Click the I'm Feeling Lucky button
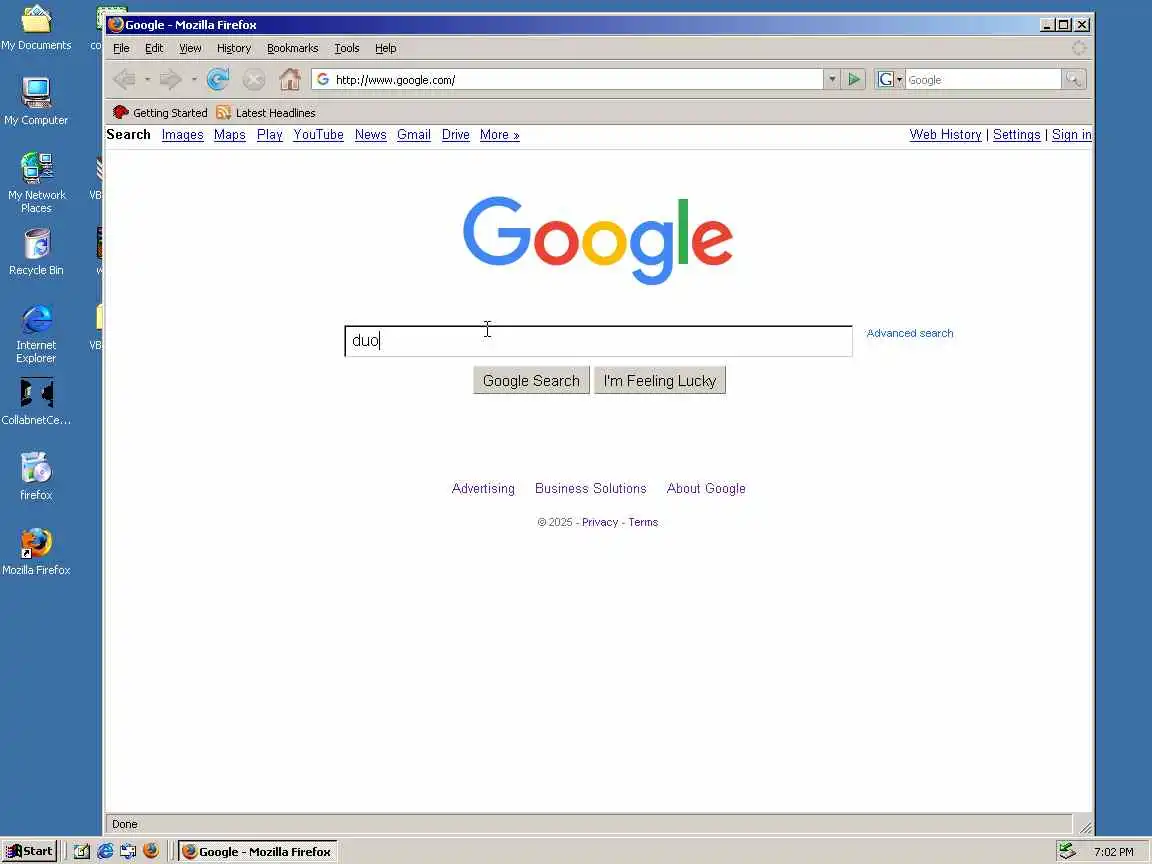Viewport: 1152px width, 864px height. (x=660, y=381)
